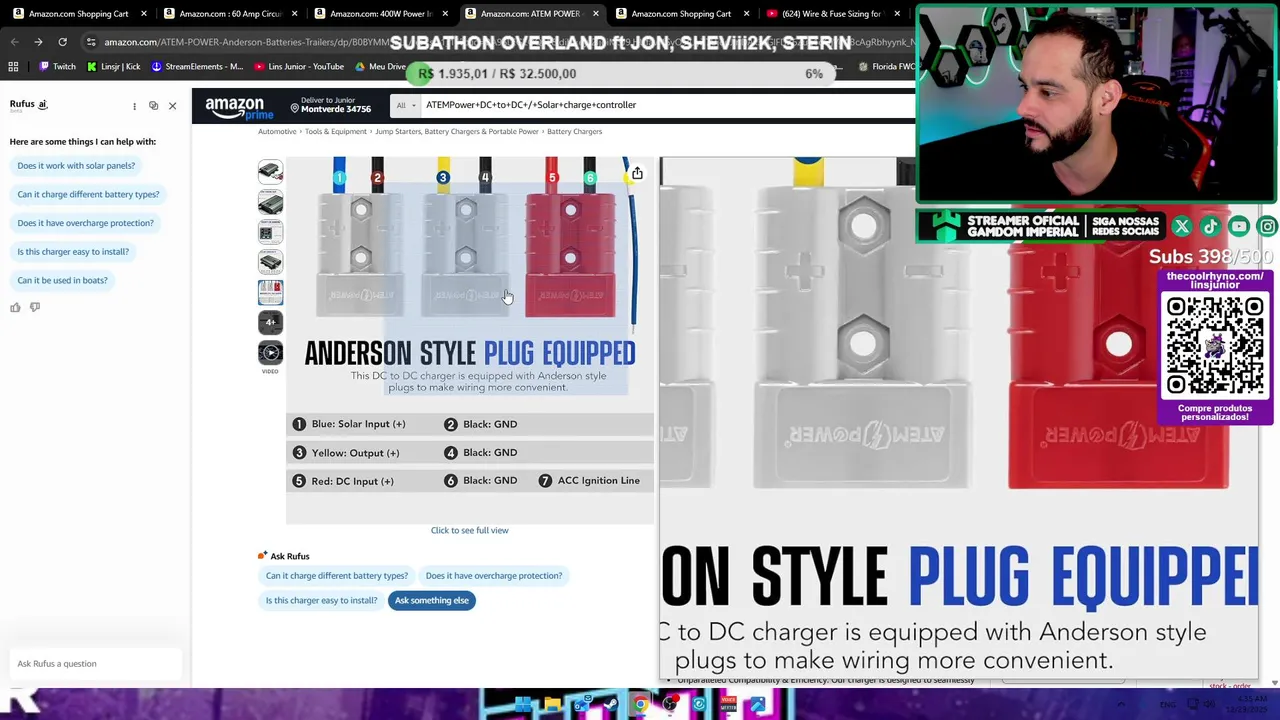
Task: Select the third product thumbnail diagram
Action: 270,233
